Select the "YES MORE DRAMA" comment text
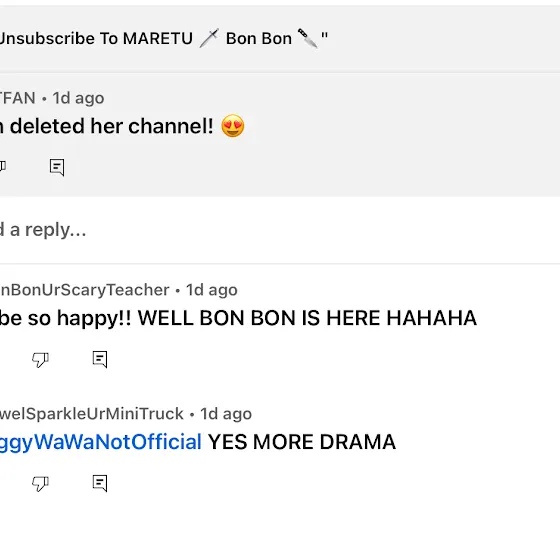Image resolution: width=560 pixels, height=560 pixels. pyautogui.click(x=302, y=442)
